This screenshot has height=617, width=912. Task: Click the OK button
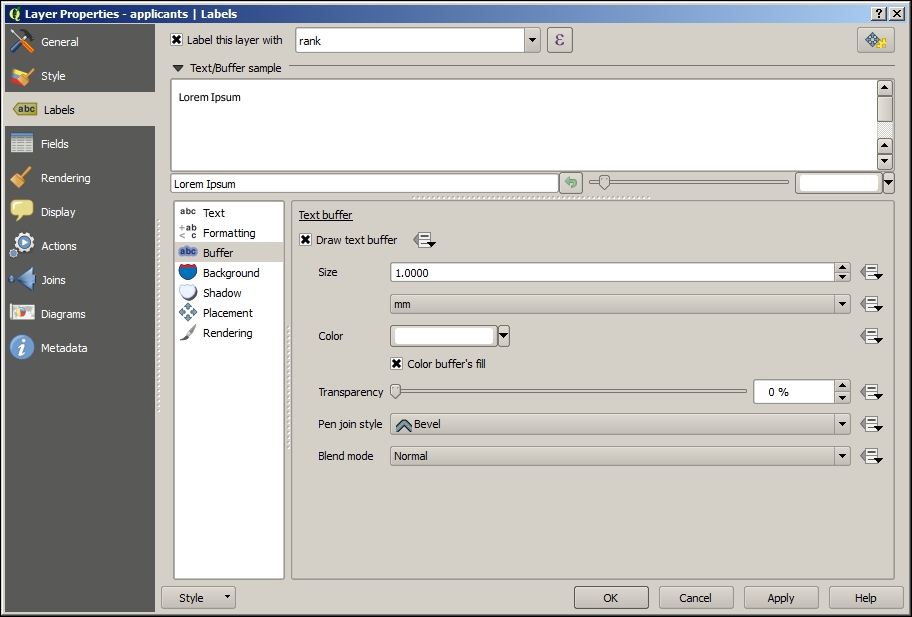click(x=611, y=598)
